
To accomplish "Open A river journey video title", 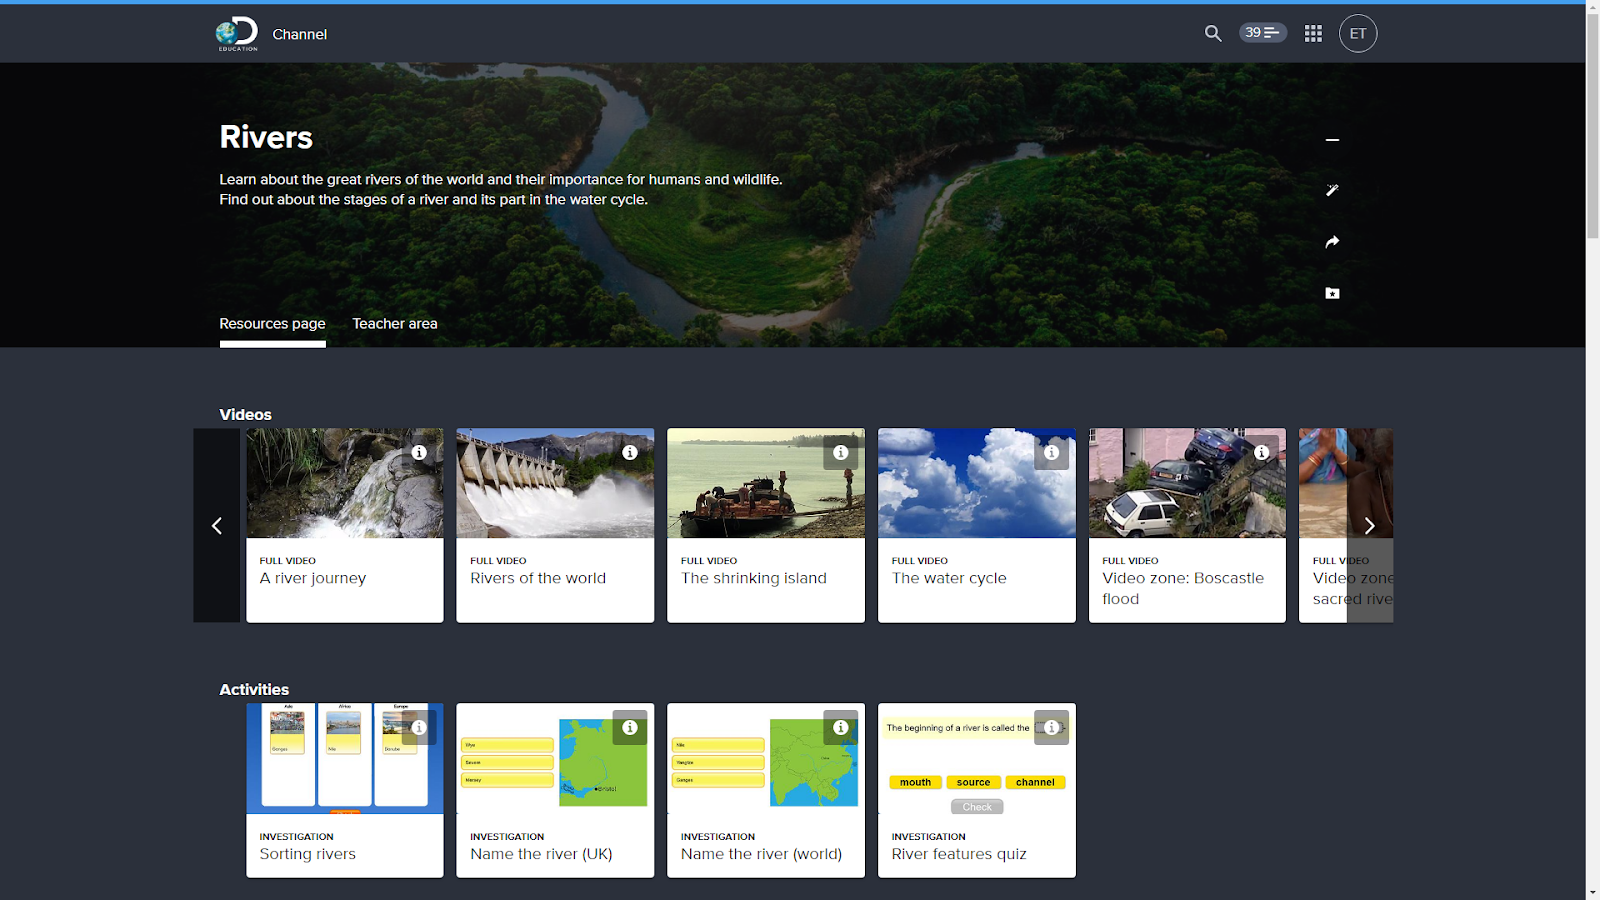I will [313, 578].
